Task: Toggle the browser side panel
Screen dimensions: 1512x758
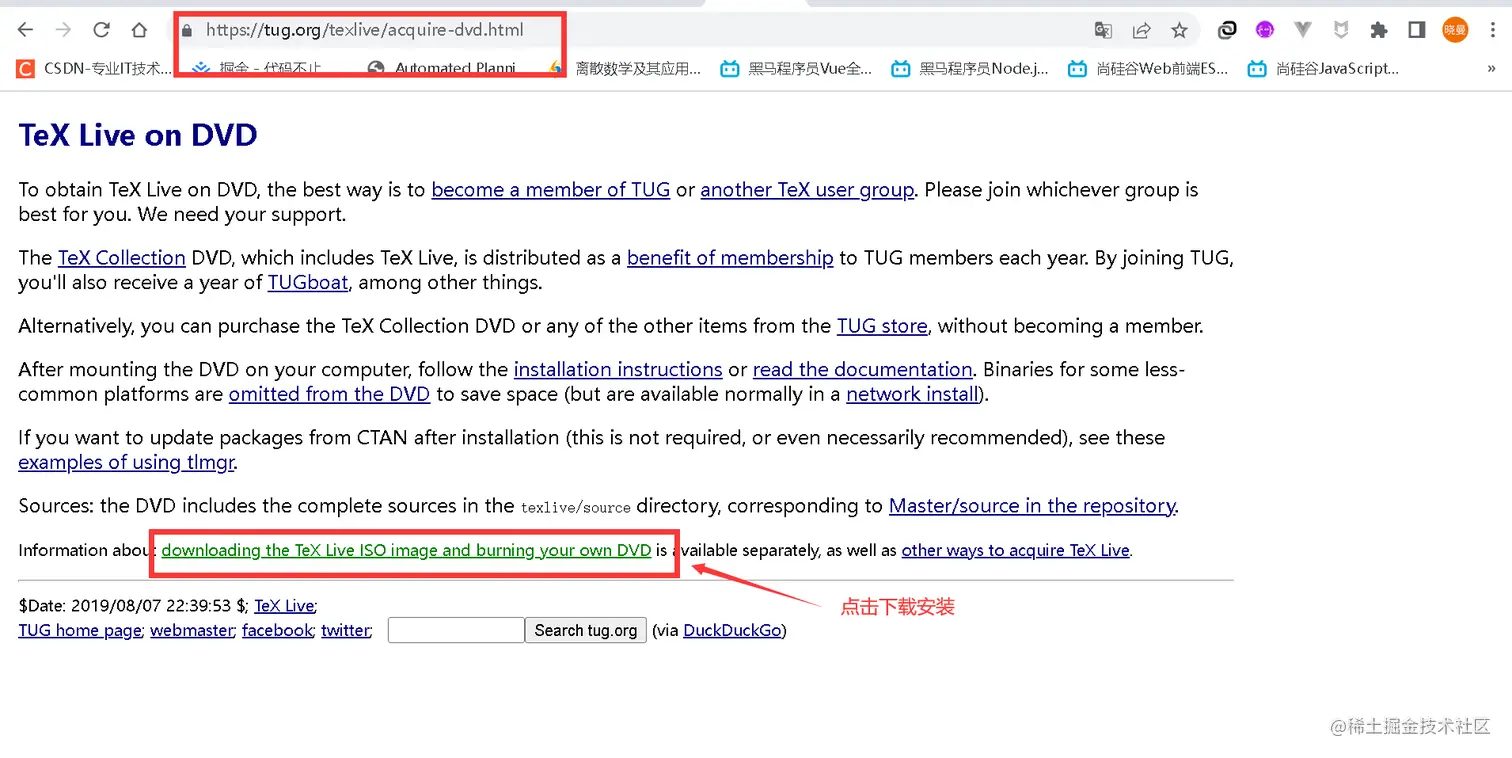Action: click(1416, 30)
